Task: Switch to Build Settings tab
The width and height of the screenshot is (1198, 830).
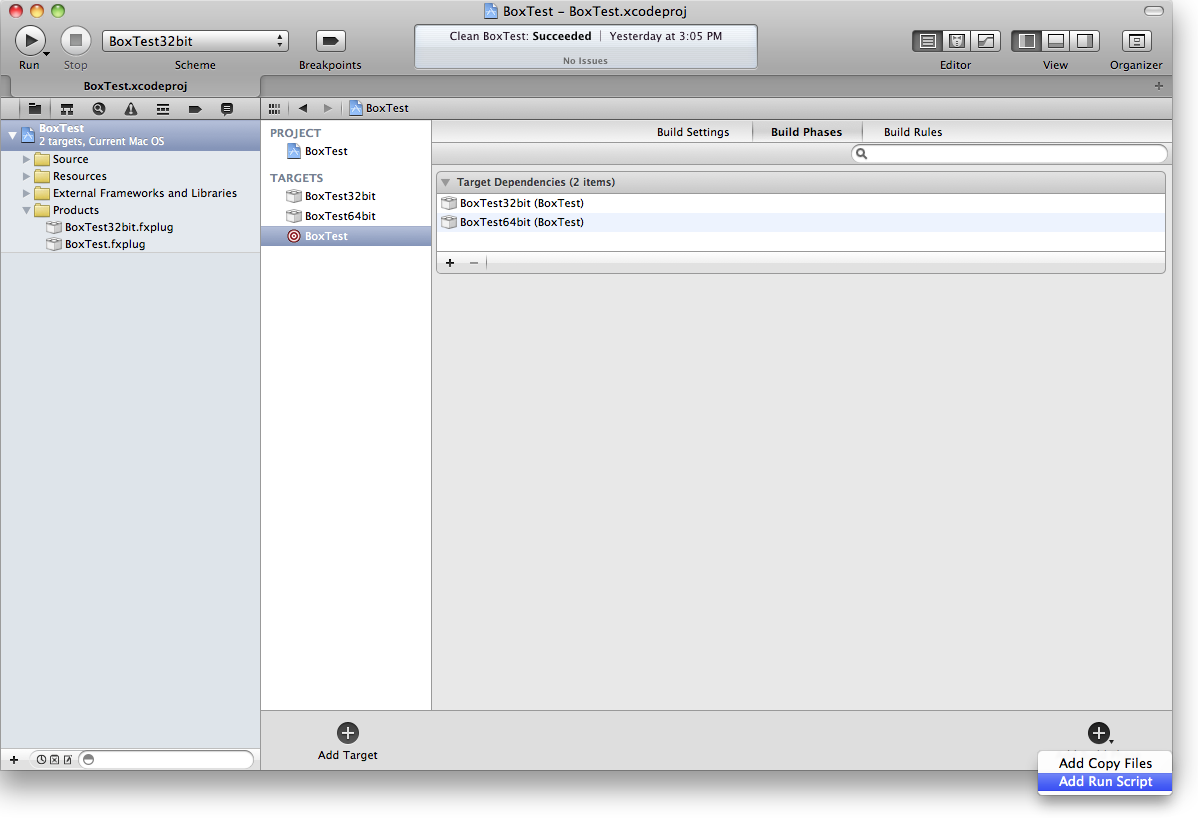Action: pyautogui.click(x=692, y=132)
